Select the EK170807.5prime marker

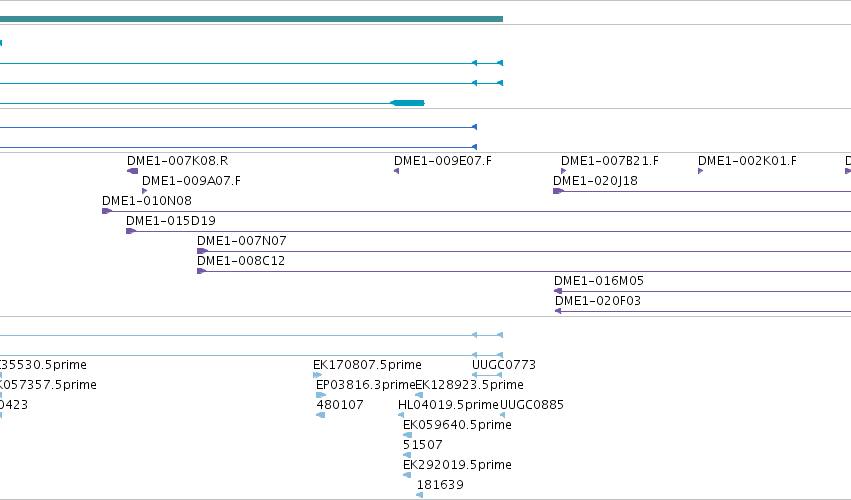coord(317,375)
